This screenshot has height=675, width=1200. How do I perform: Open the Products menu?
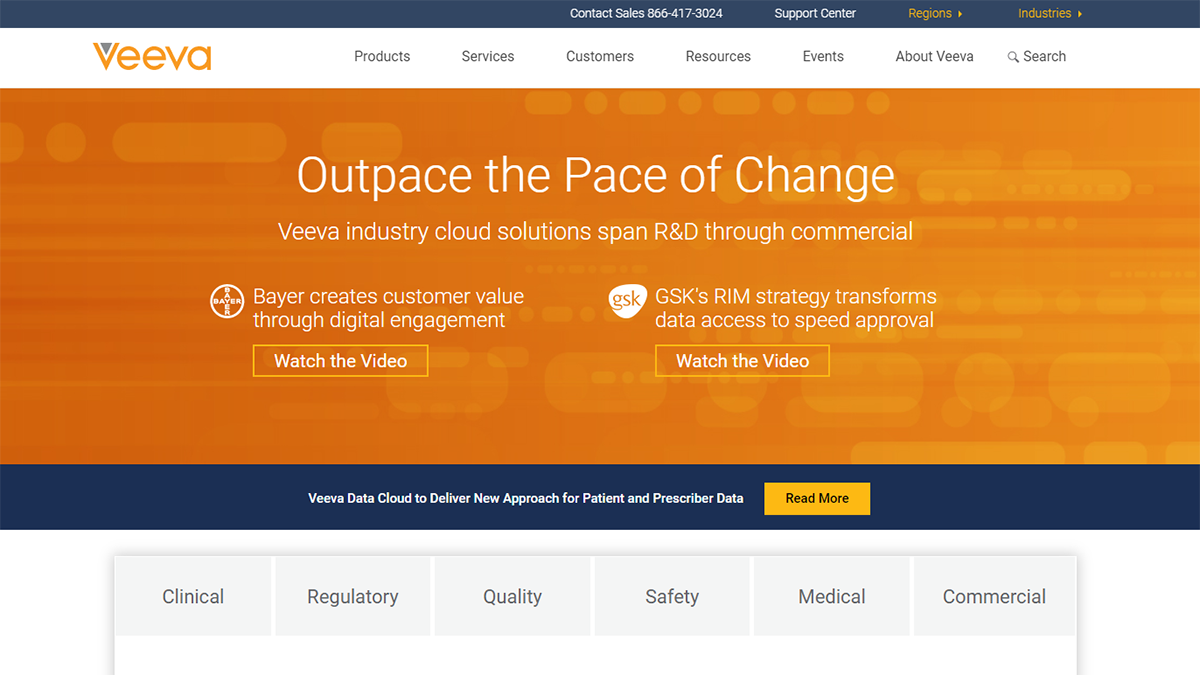pyautogui.click(x=382, y=57)
